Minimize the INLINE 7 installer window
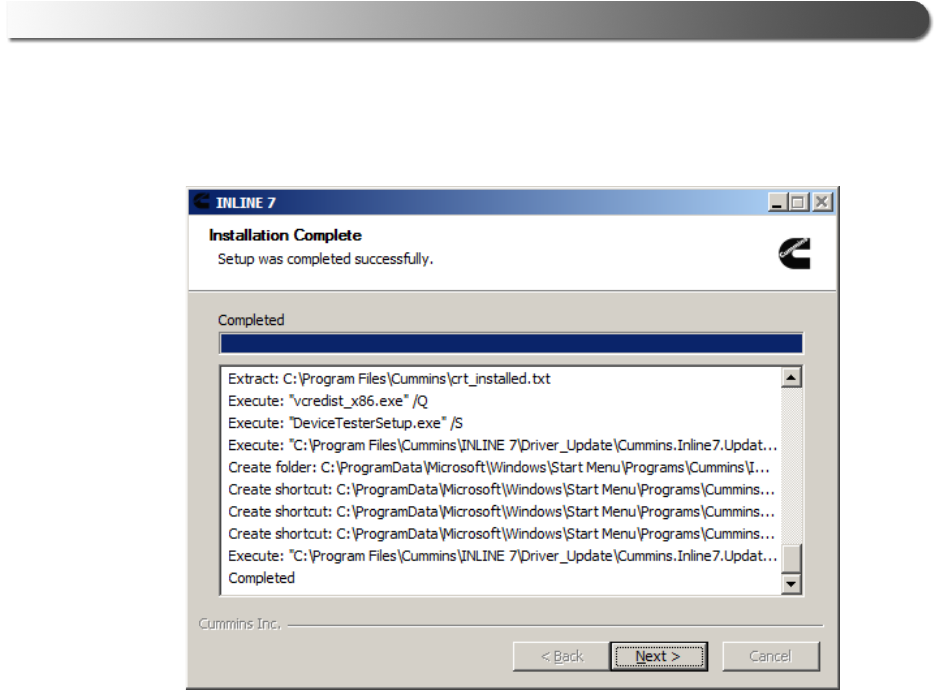The height and width of the screenshot is (690, 936). [x=777, y=202]
